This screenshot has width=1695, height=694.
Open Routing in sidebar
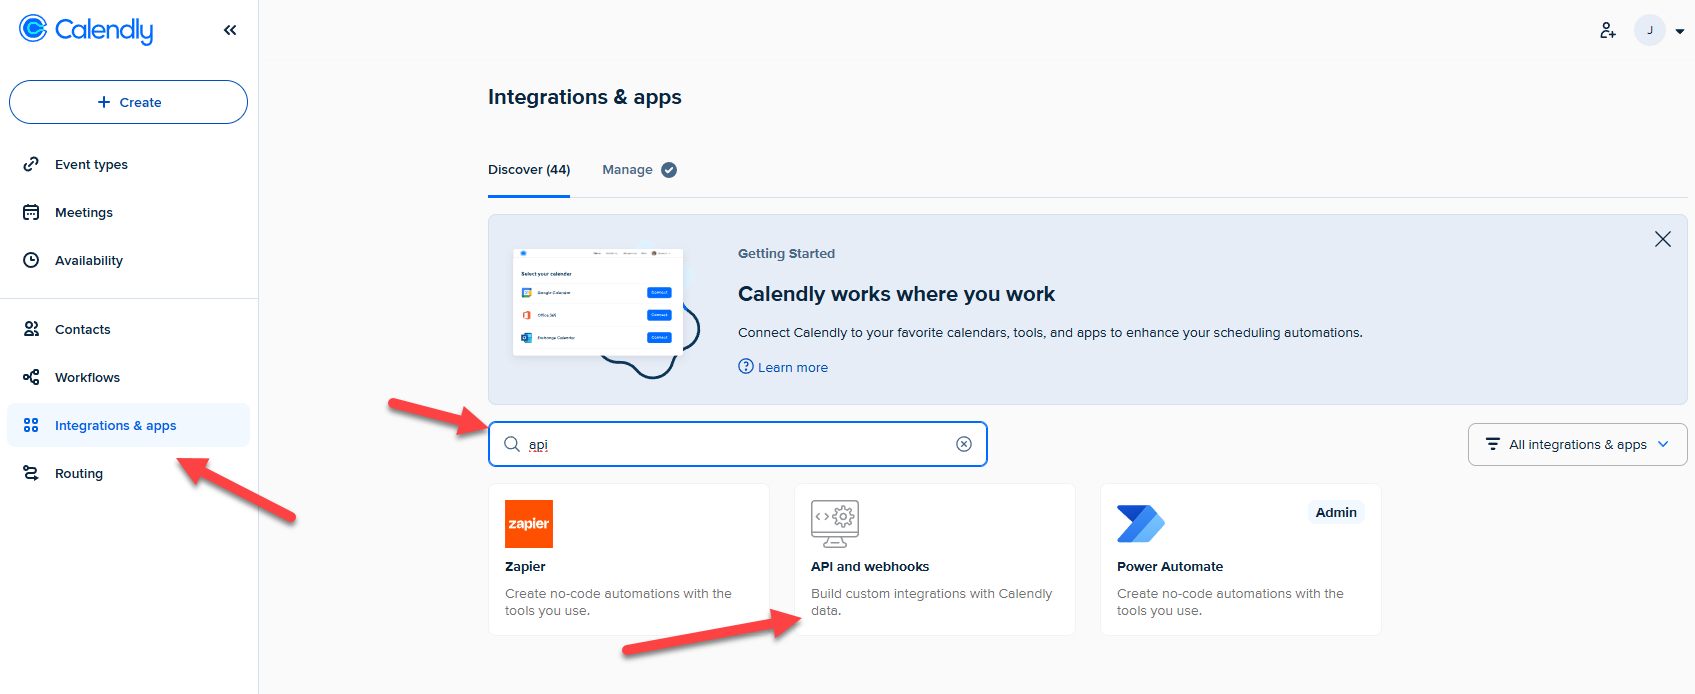(x=128, y=473)
